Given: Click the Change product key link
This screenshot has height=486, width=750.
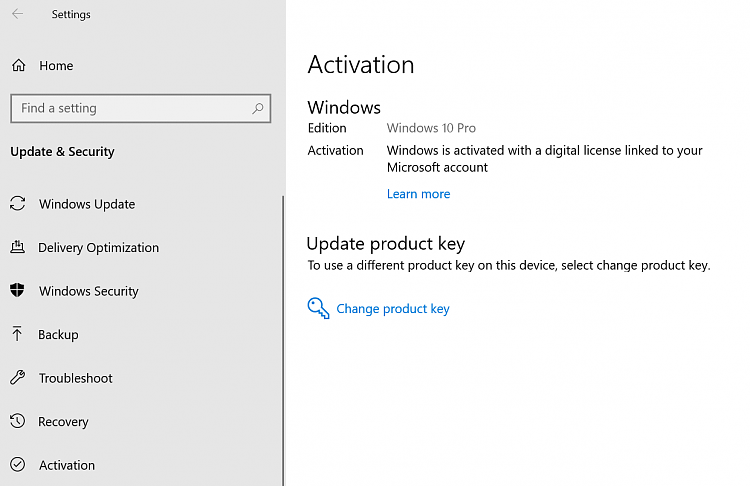Looking at the screenshot, I should click(393, 309).
